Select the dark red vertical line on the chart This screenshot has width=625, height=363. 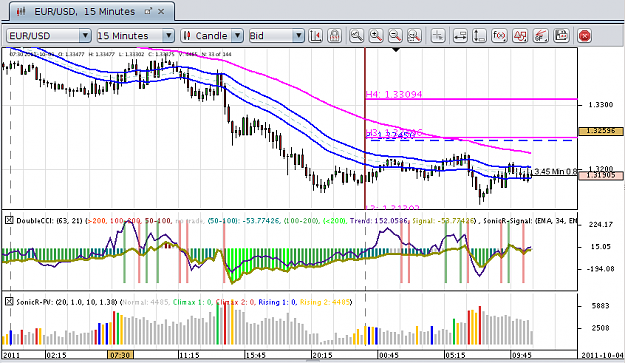[365, 128]
